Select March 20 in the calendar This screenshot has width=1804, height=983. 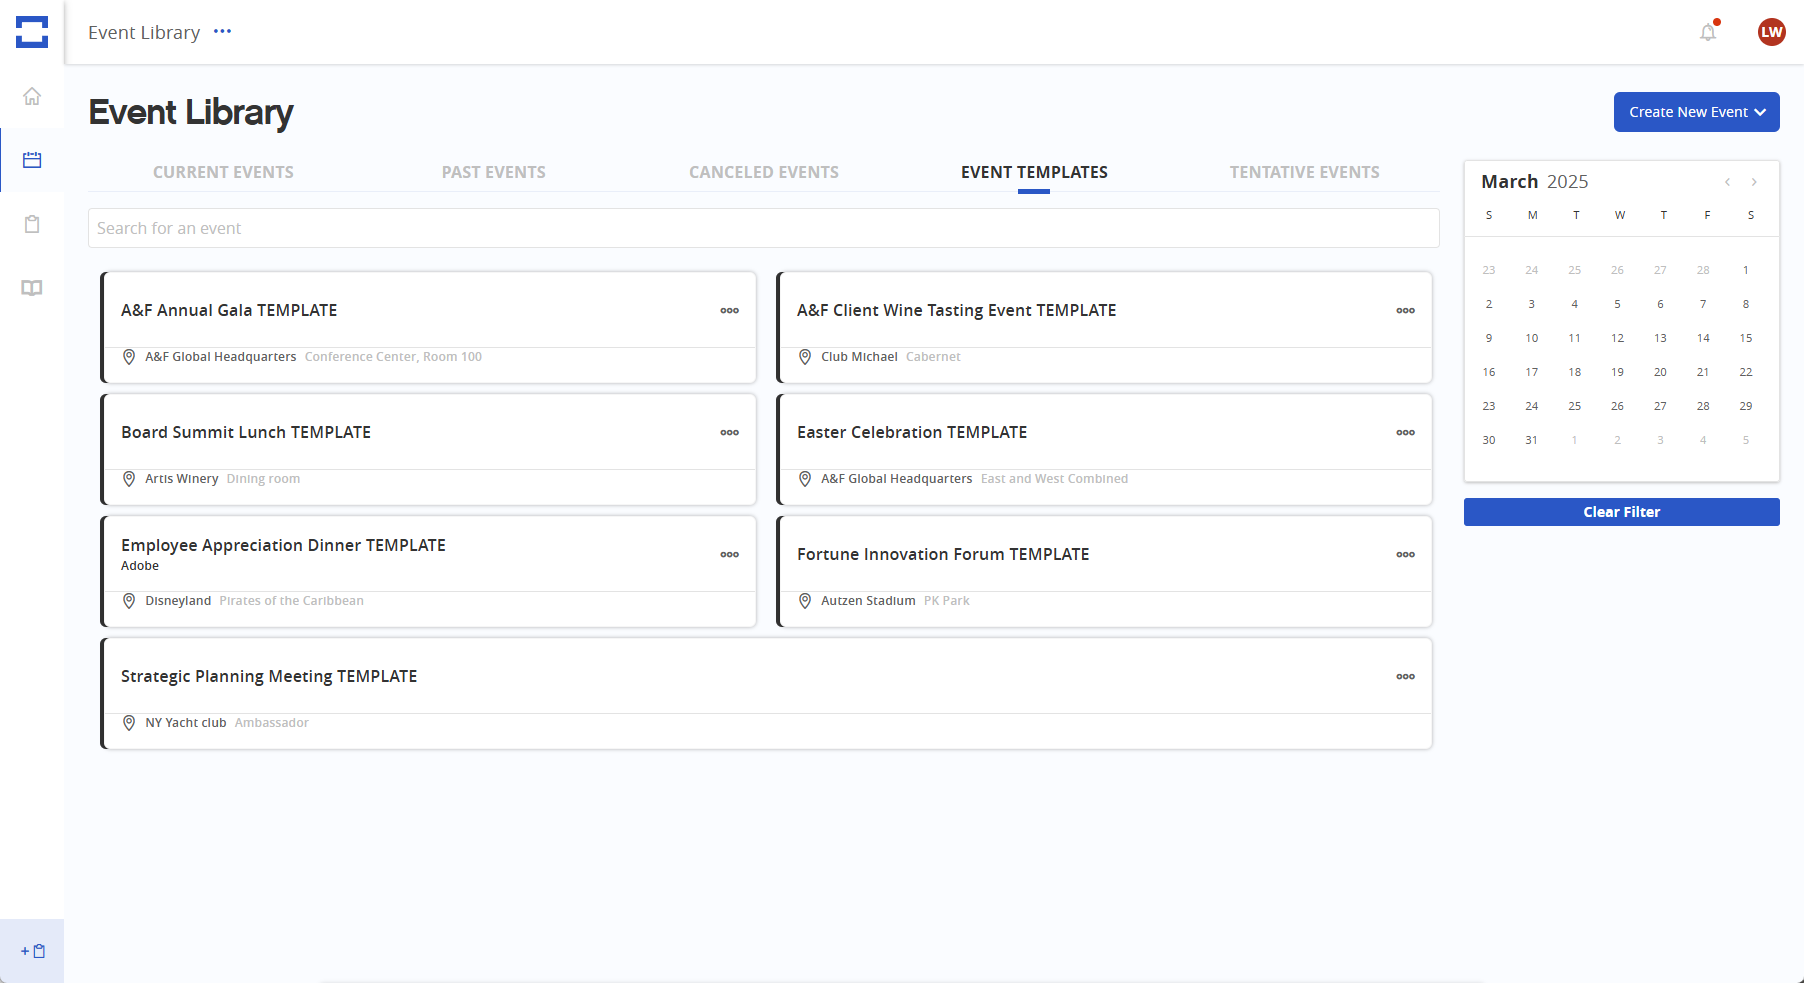1660,372
